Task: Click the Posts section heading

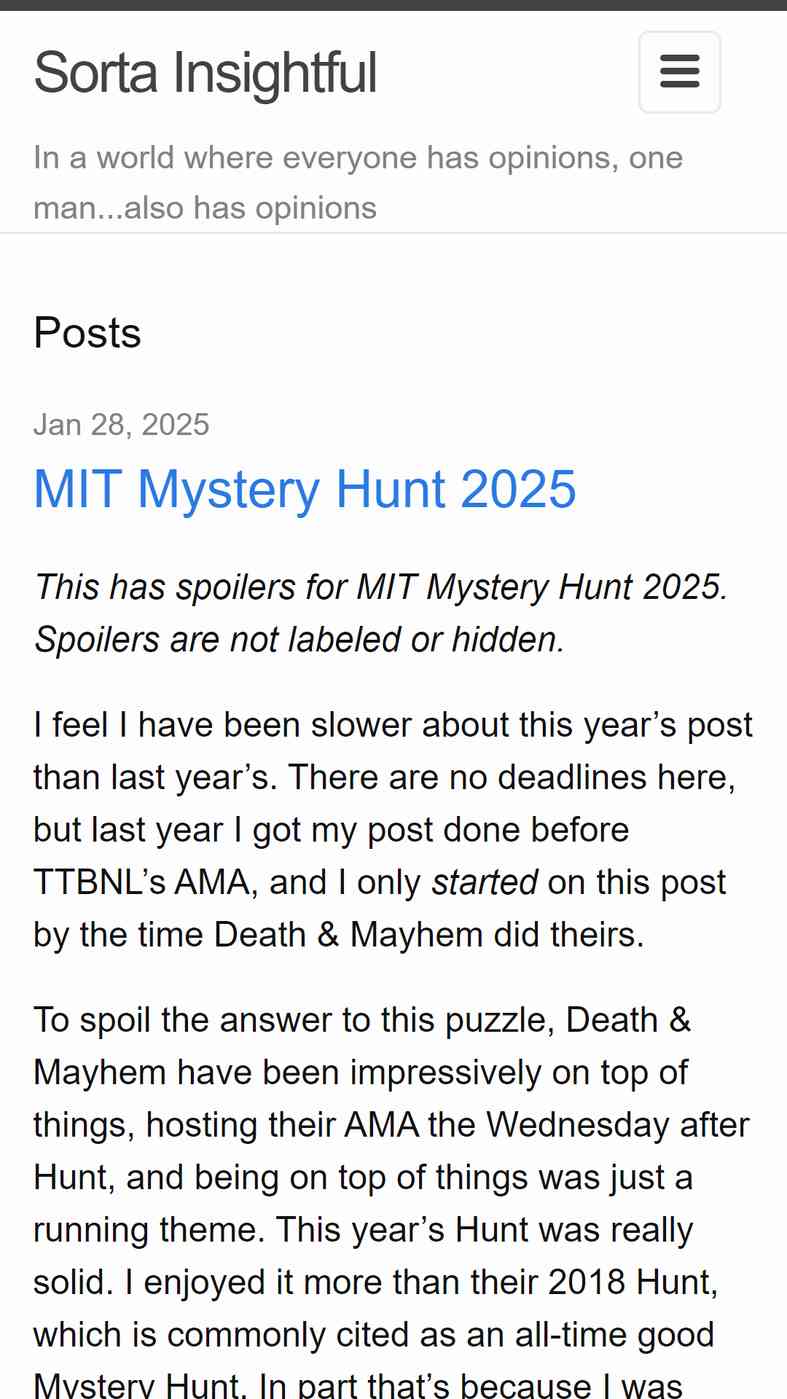Action: [87, 332]
